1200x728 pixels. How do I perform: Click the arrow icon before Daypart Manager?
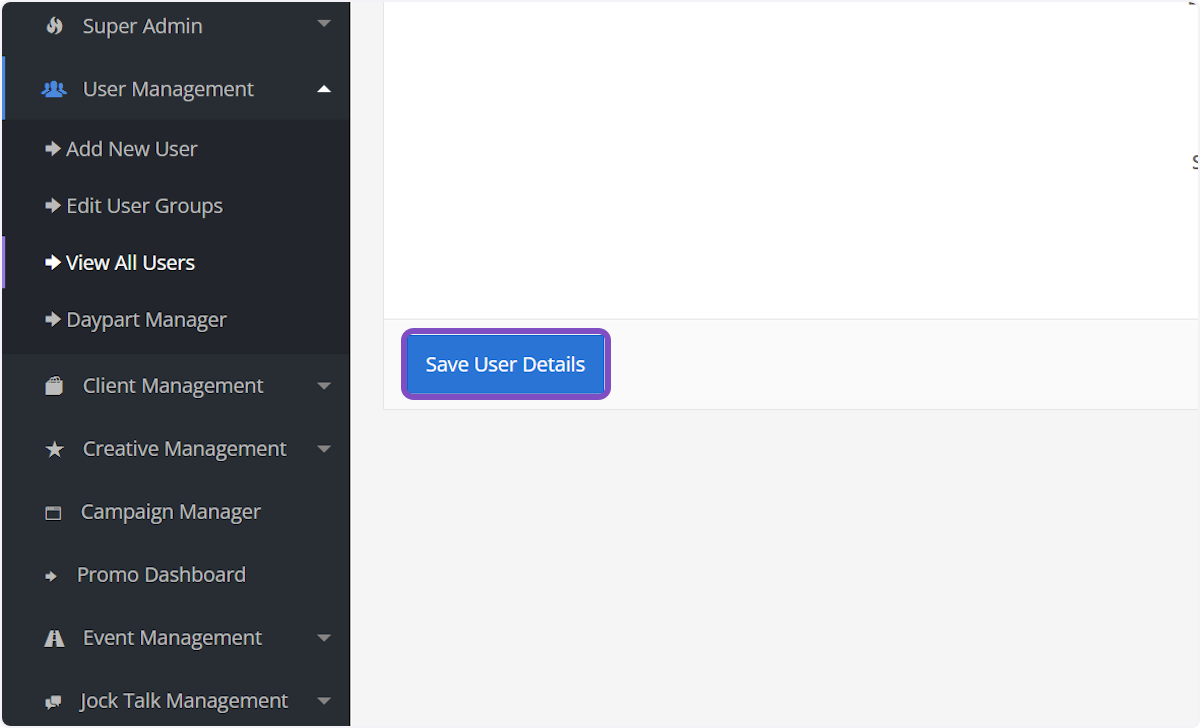pos(52,319)
